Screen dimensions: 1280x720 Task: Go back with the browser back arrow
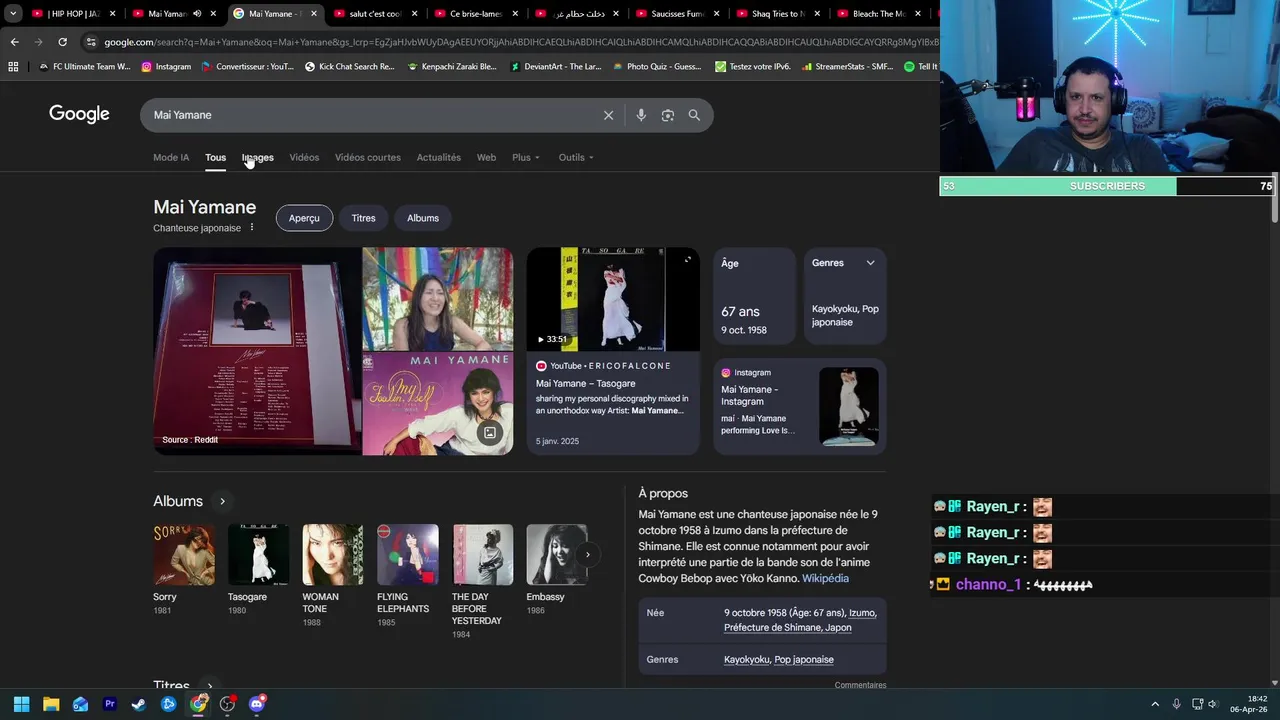(14, 42)
